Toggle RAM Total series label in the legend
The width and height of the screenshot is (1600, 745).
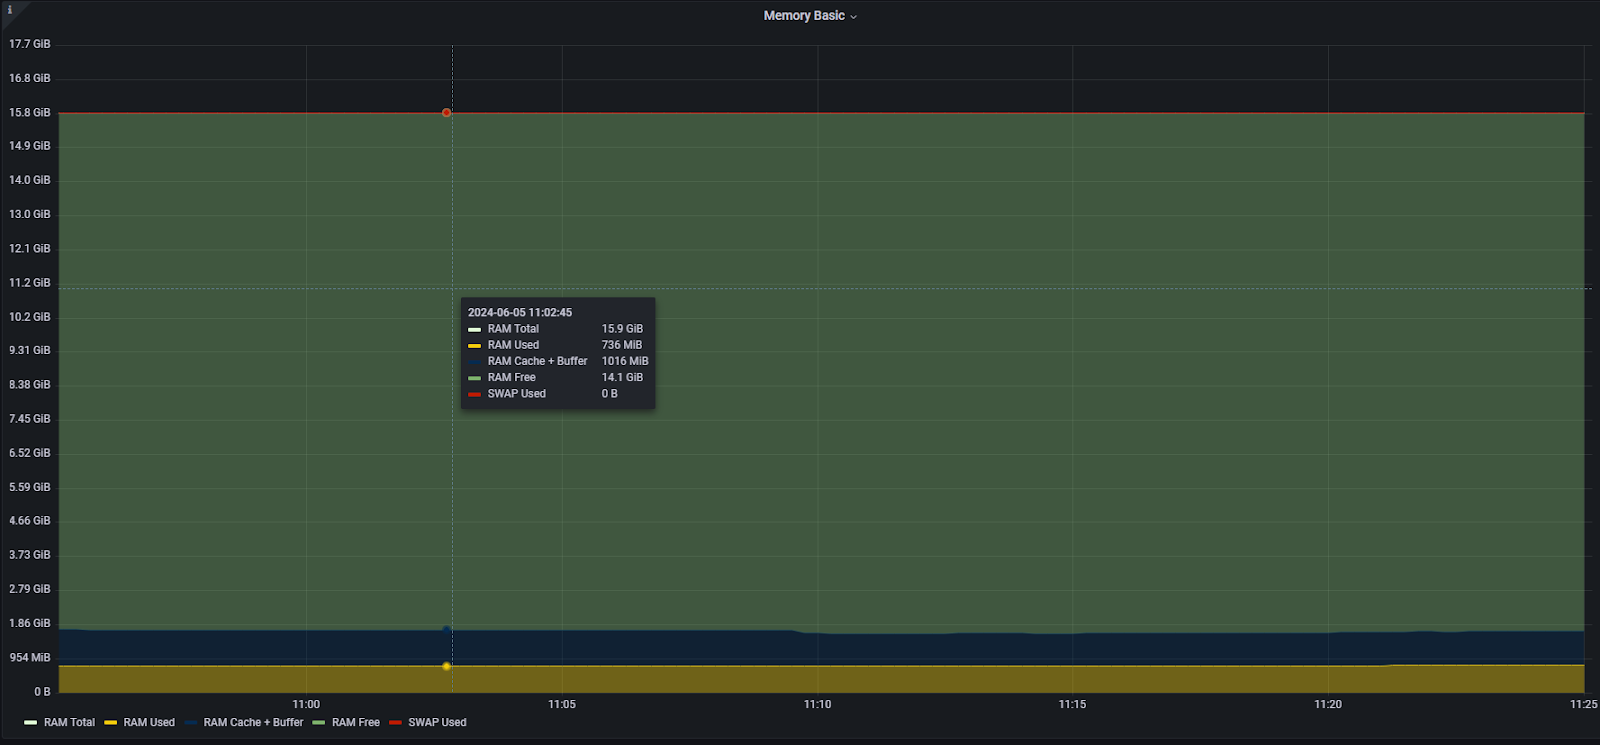(x=69, y=722)
